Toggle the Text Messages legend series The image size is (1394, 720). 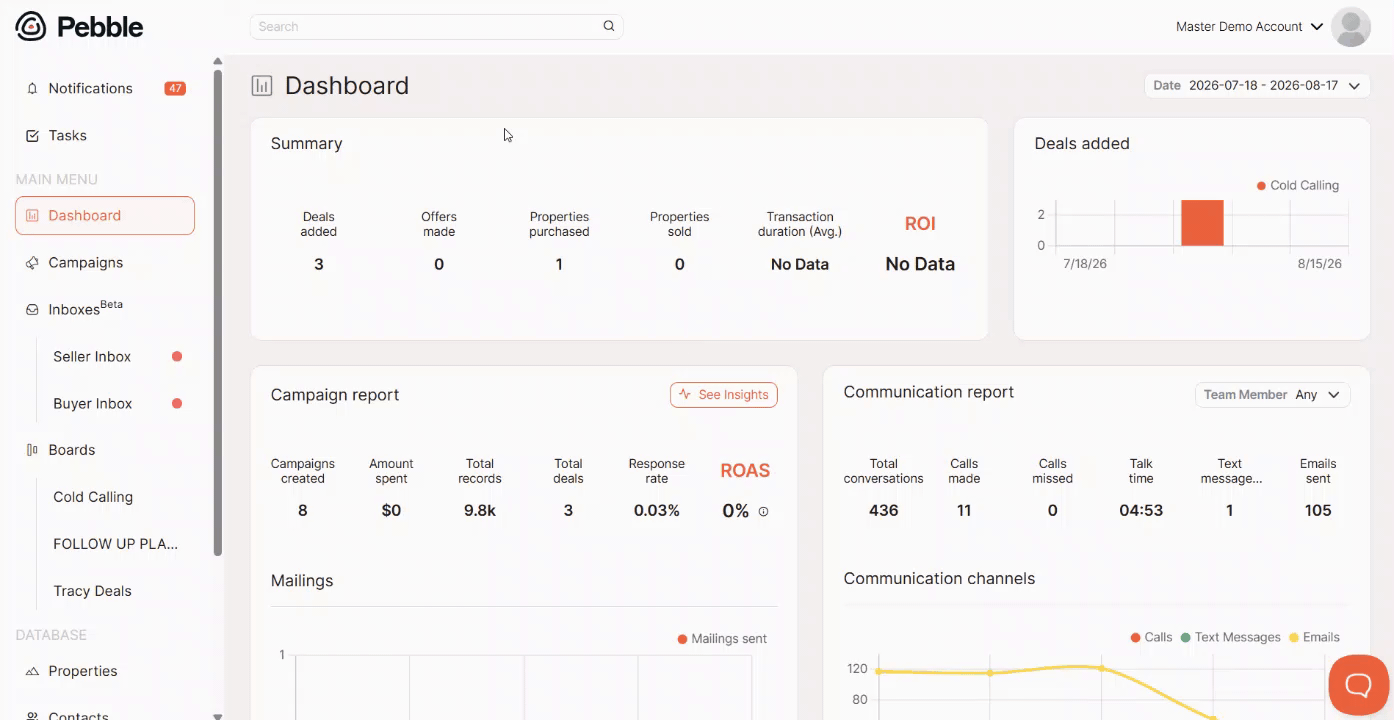(1230, 637)
